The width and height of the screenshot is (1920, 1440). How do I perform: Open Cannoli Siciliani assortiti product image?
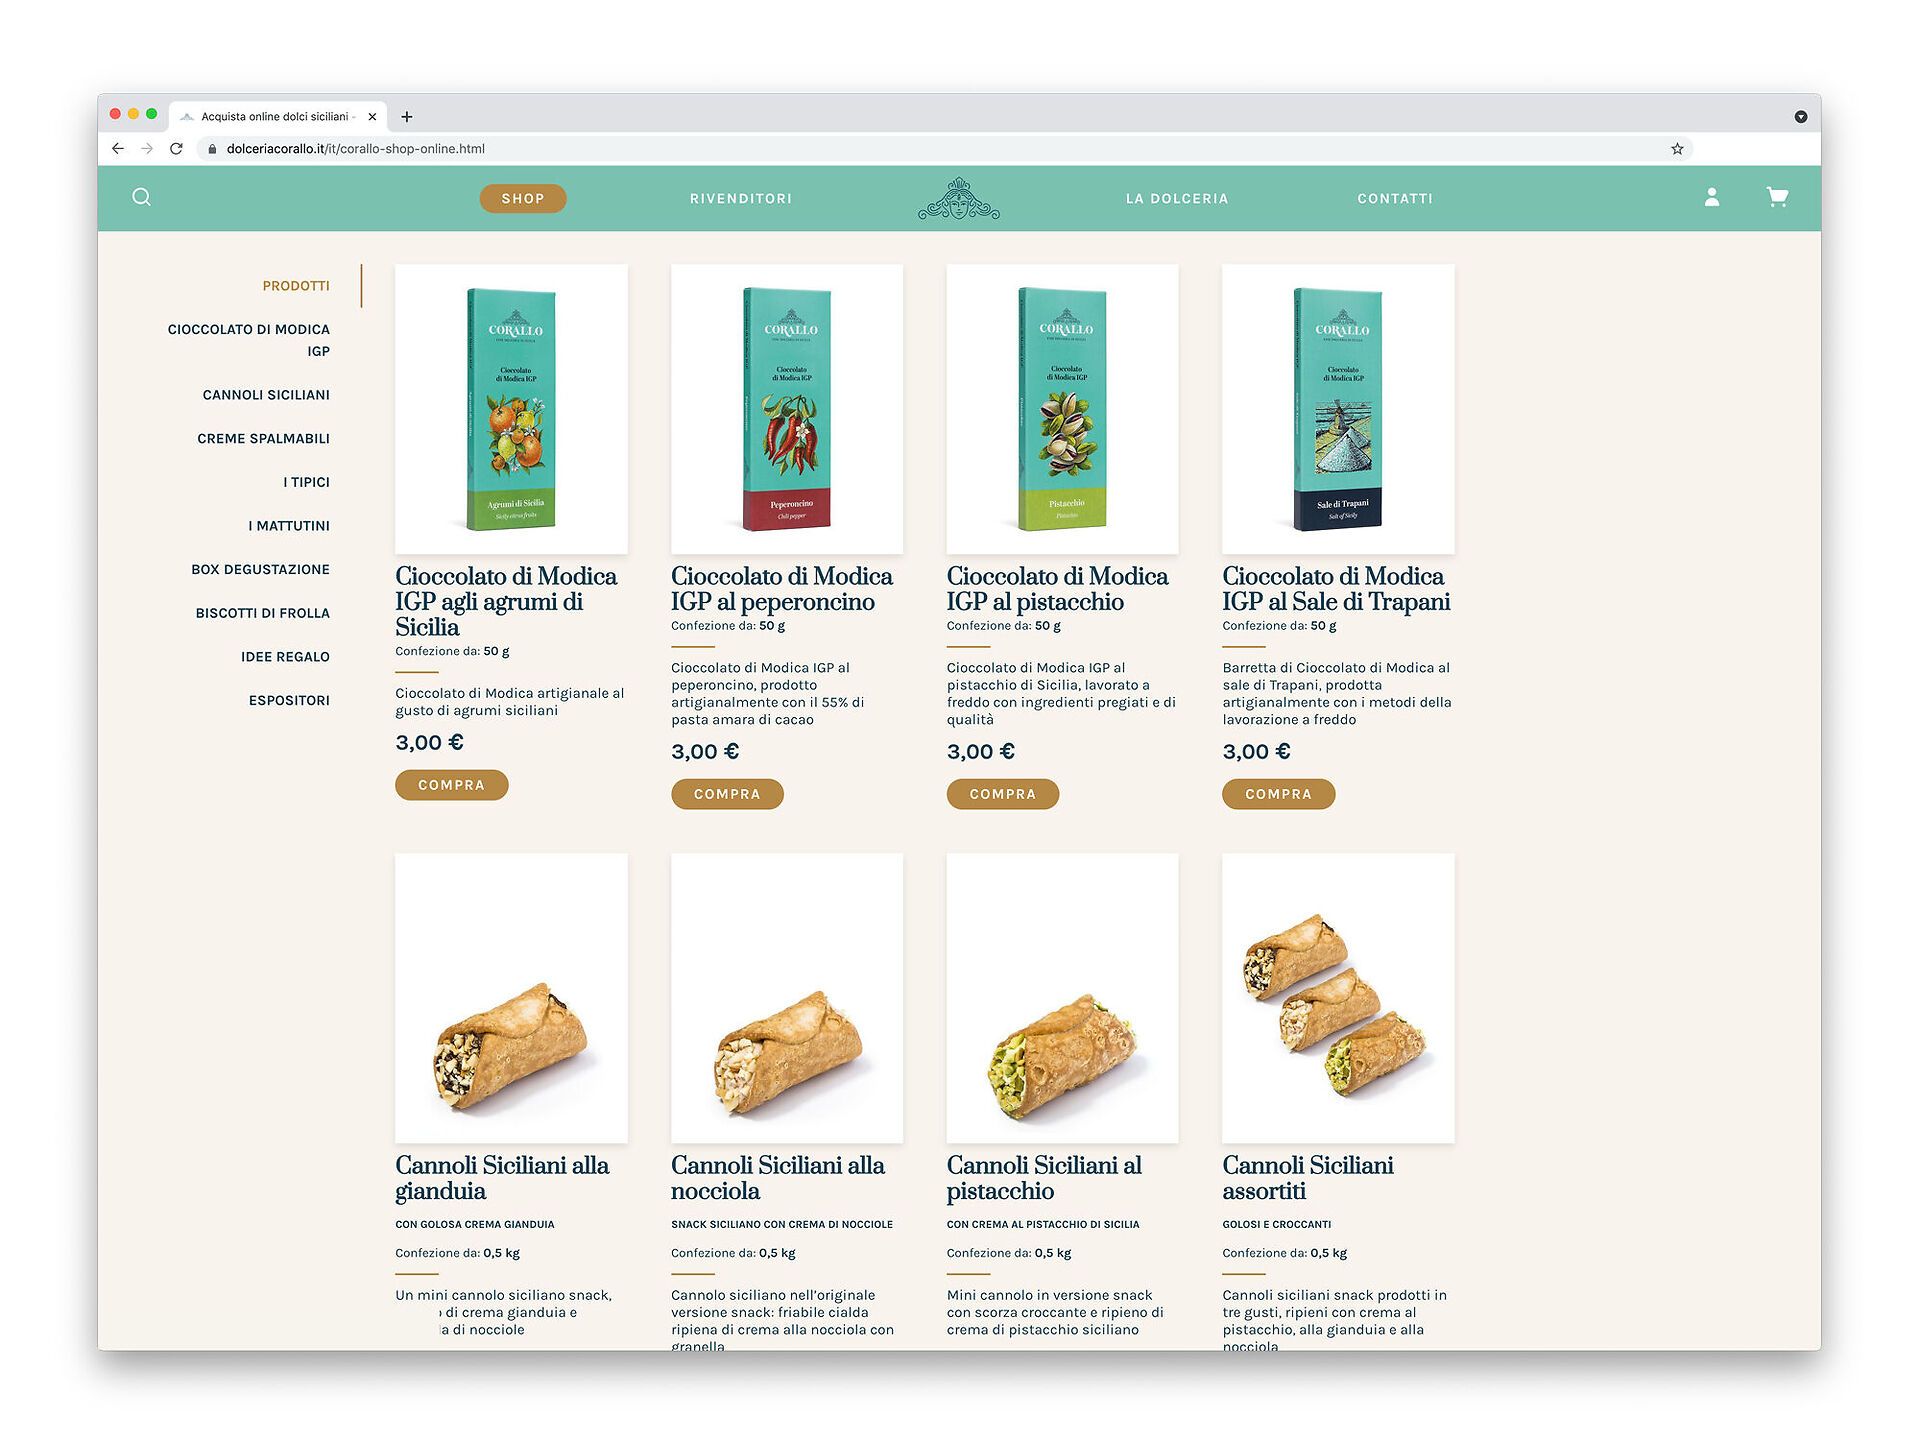coord(1338,998)
